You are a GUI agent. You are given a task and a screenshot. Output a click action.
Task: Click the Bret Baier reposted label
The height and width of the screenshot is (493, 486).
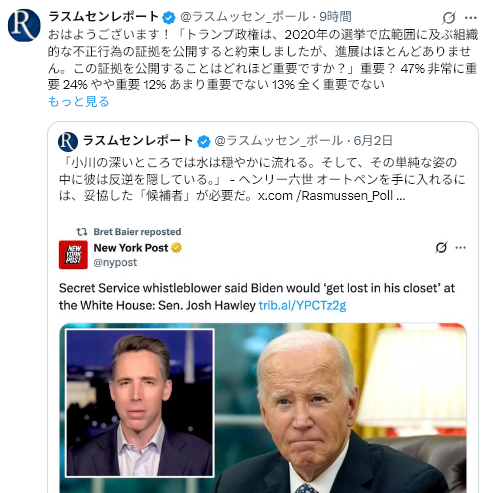coord(137,232)
